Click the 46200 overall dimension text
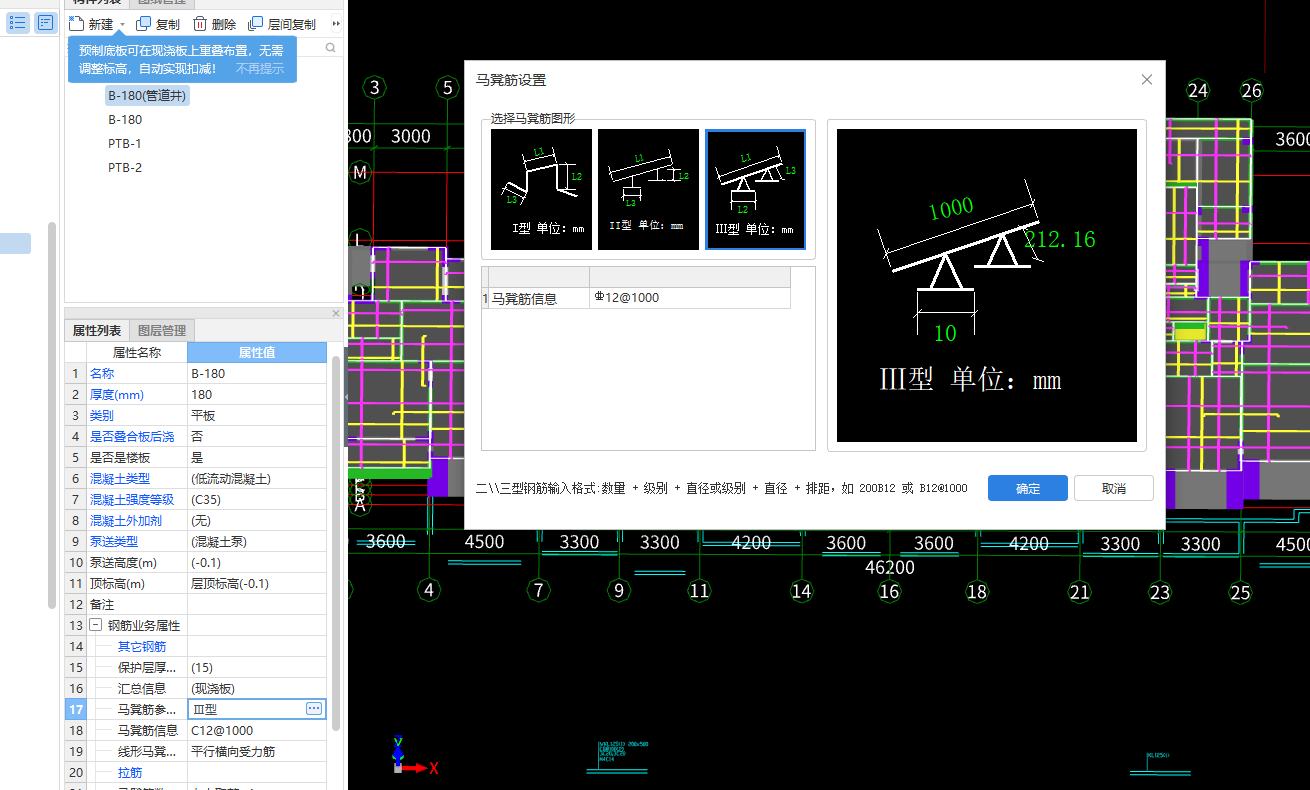This screenshot has width=1310, height=790. click(x=889, y=567)
